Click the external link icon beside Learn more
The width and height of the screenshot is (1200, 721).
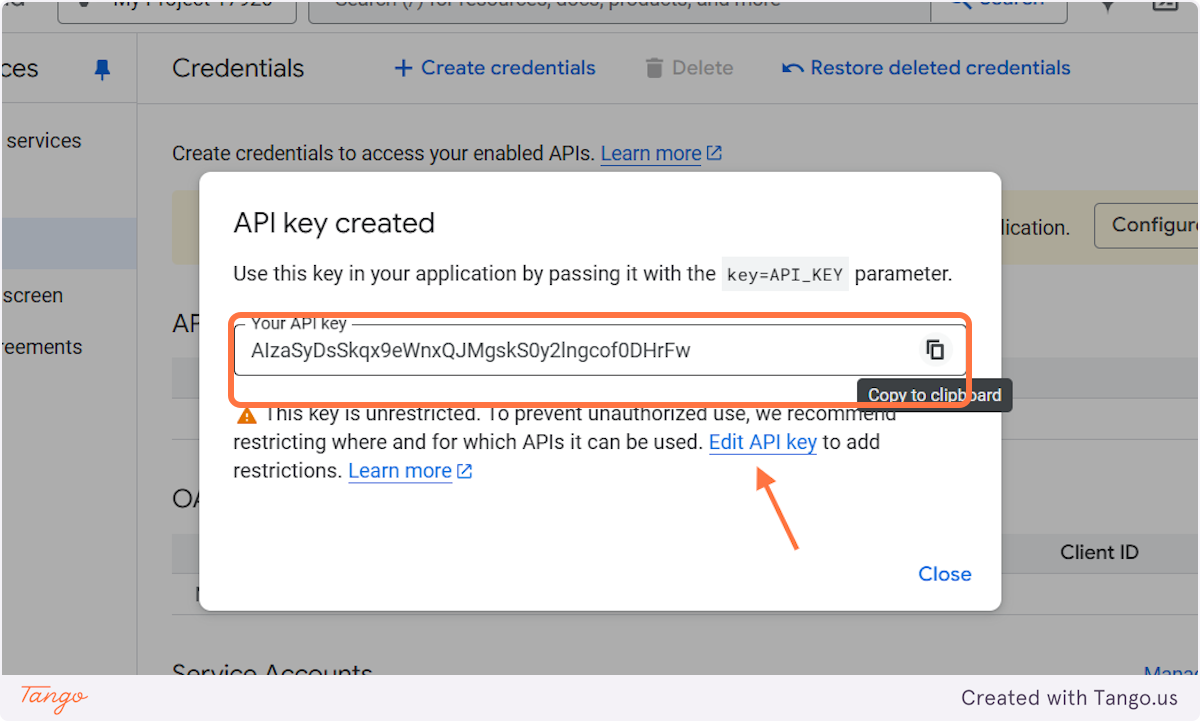[x=712, y=152]
